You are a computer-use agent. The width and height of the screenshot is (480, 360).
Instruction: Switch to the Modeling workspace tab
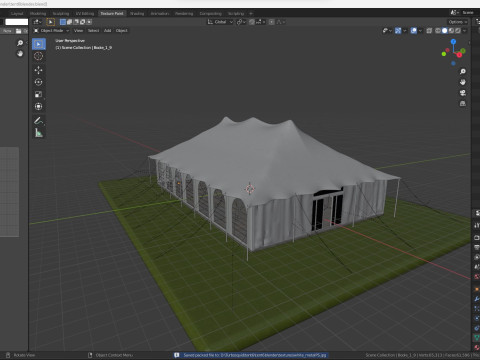click(38, 14)
